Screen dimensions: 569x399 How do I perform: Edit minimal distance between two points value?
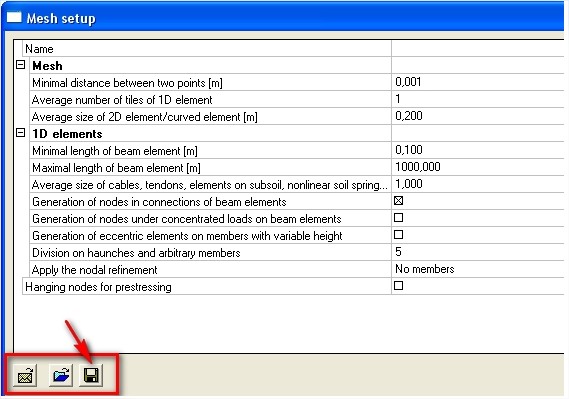tap(478, 82)
